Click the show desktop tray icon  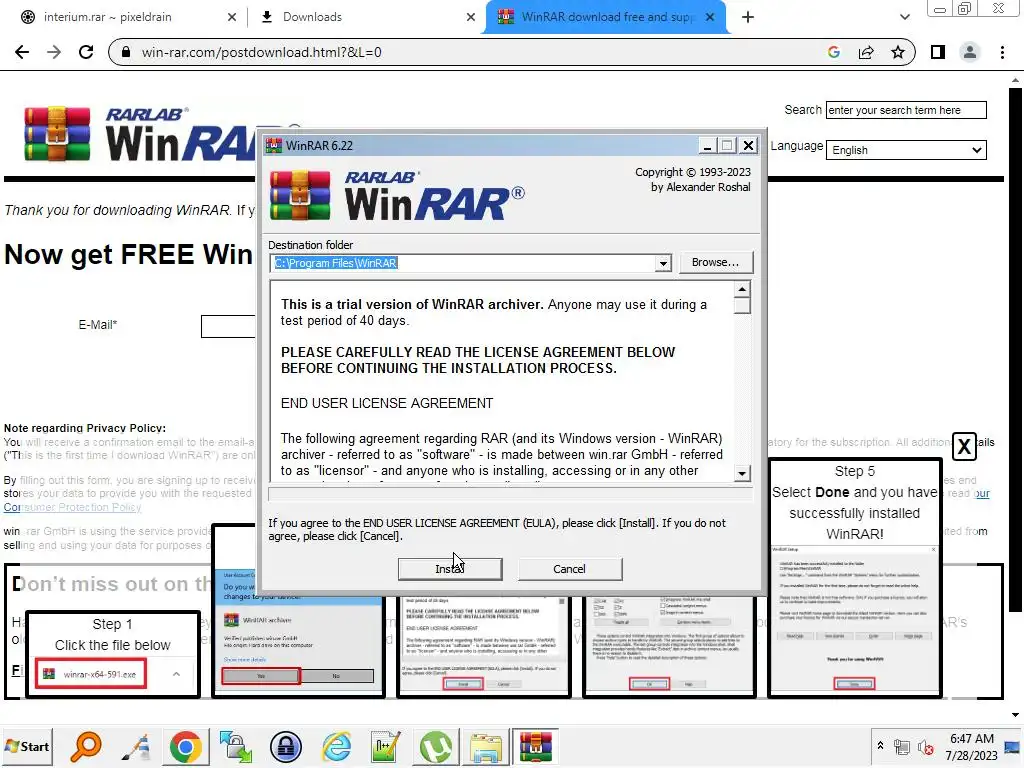pyautogui.click(x=1012, y=747)
